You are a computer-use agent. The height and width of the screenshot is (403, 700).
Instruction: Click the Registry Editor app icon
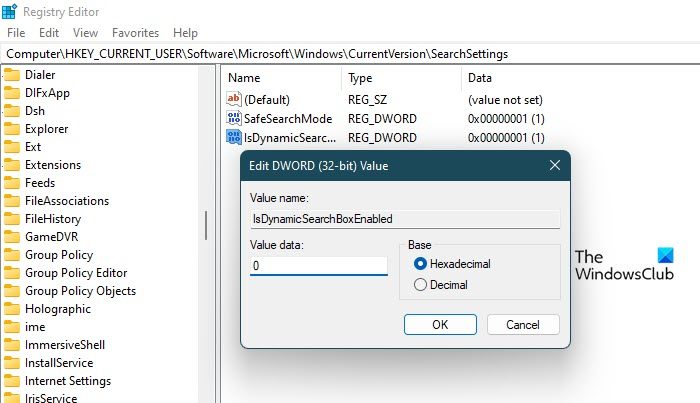coord(9,11)
